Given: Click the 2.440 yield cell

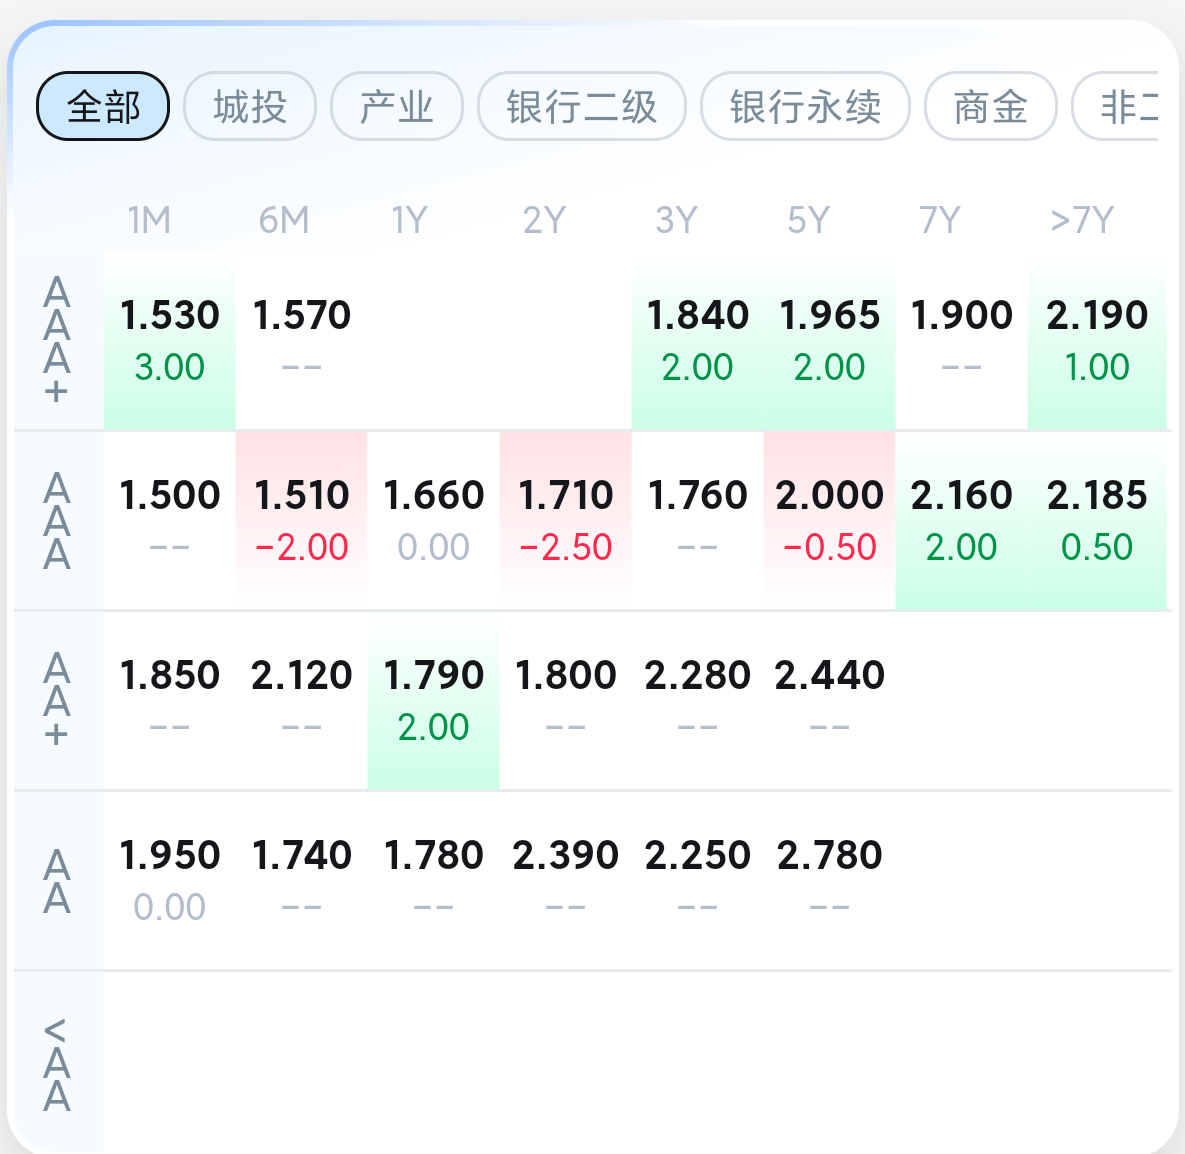Looking at the screenshot, I should pos(829,700).
